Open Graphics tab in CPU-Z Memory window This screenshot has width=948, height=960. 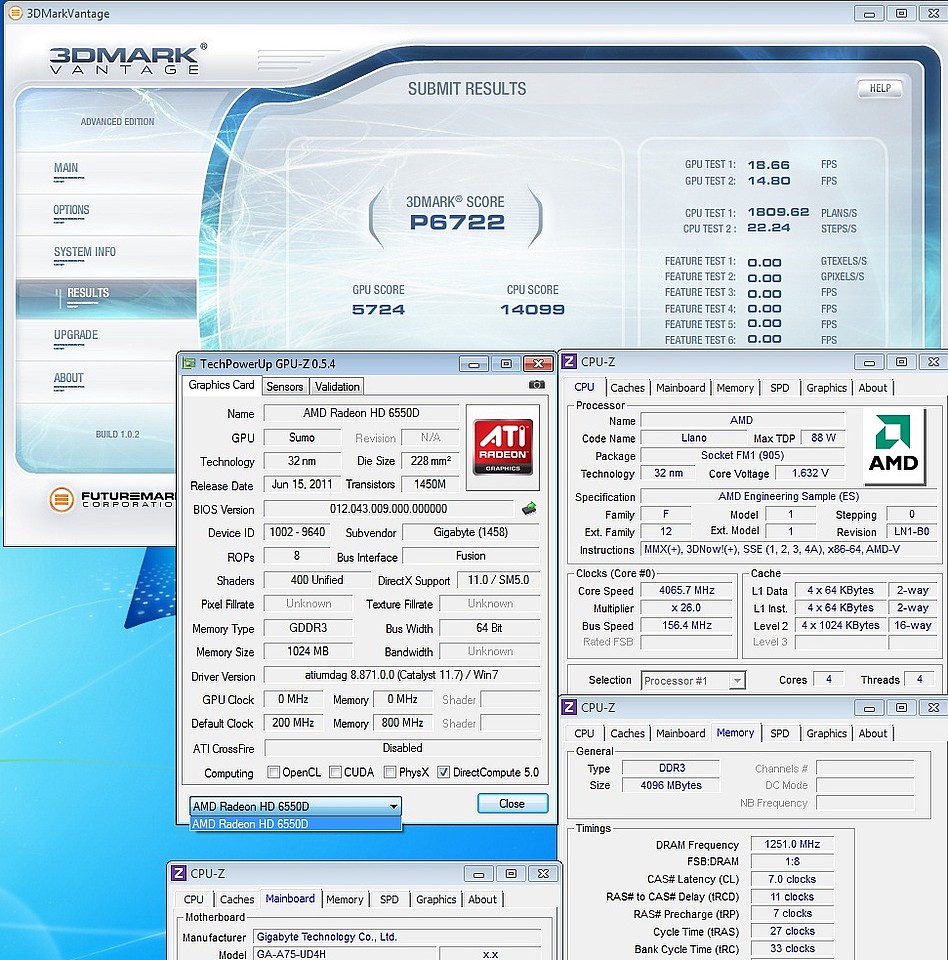[826, 733]
